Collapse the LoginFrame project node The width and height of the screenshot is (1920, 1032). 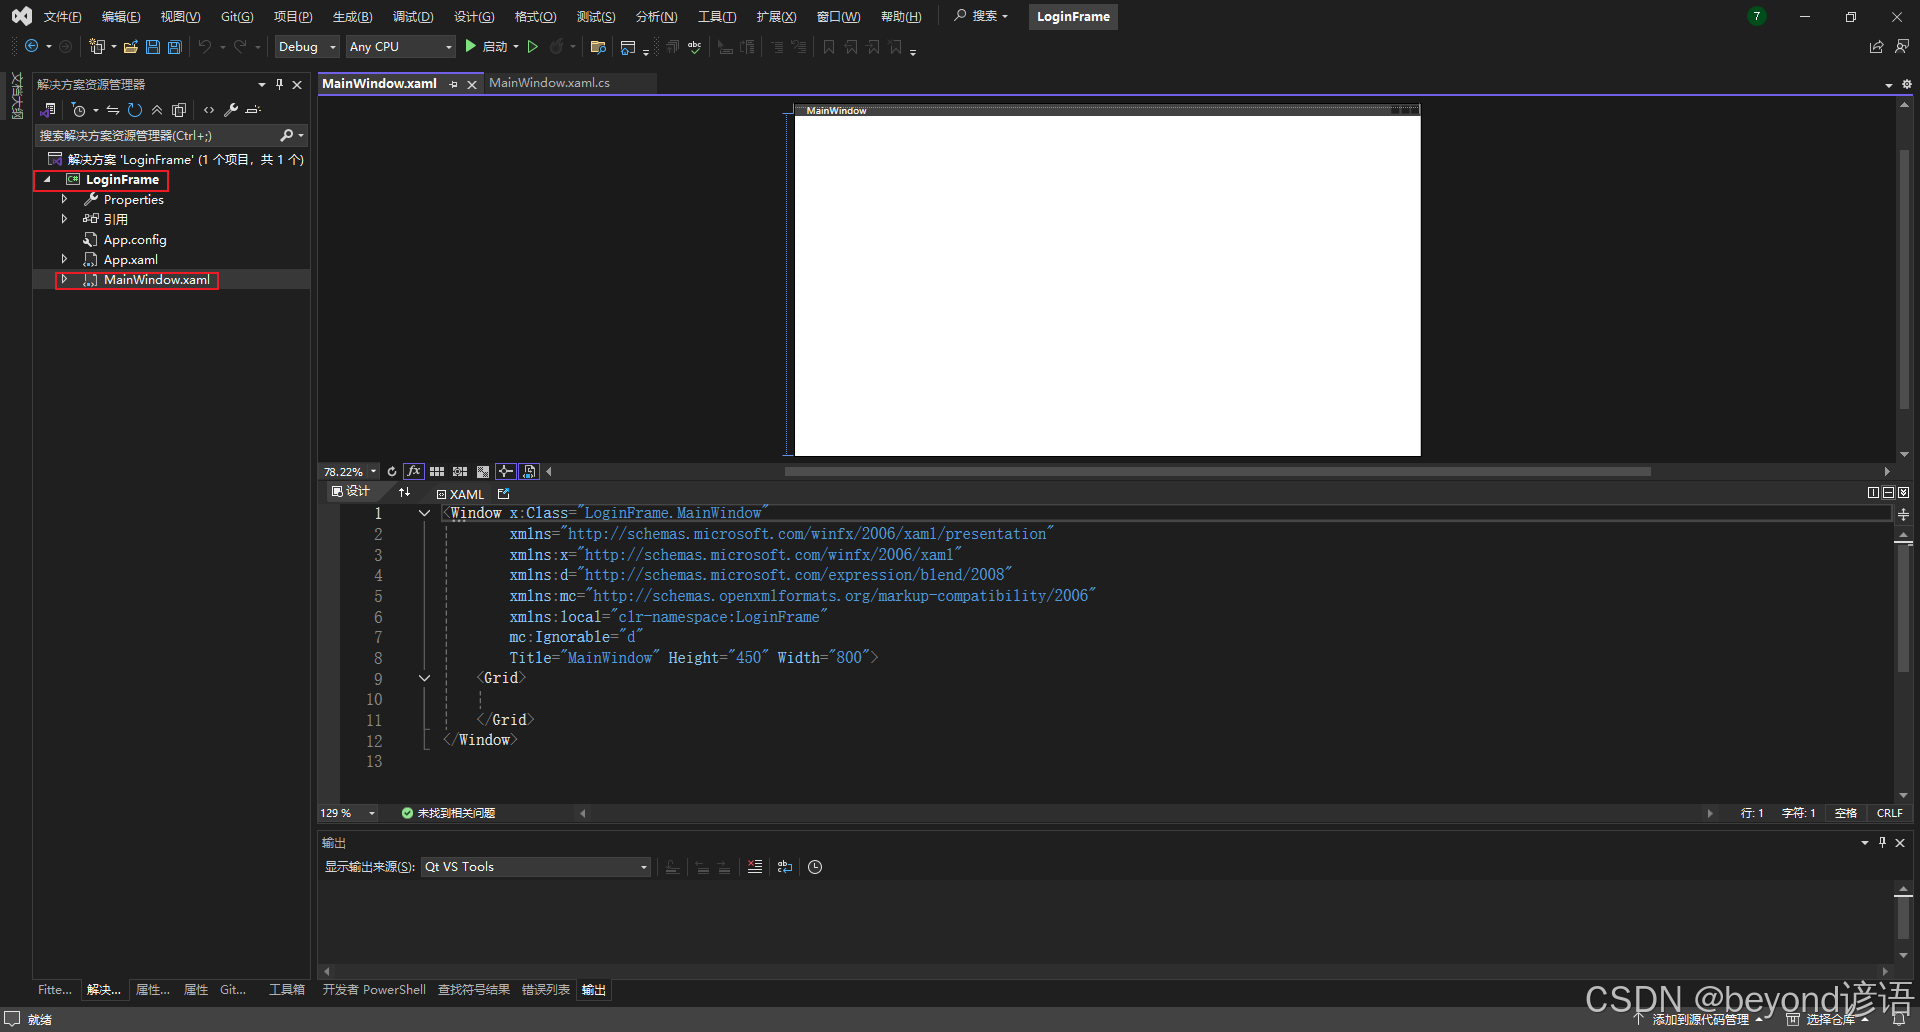[46, 179]
